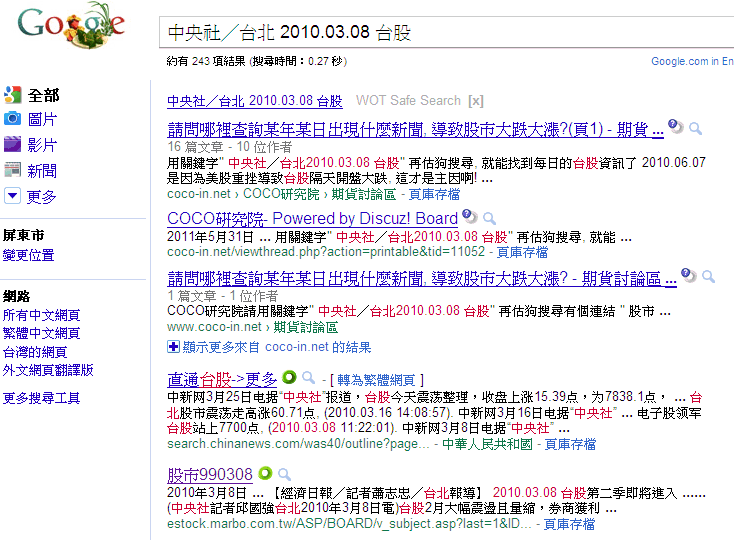This screenshot has height=540, width=734.
Task: Close WOT Safe Search with [x]
Action: click(x=476, y=101)
